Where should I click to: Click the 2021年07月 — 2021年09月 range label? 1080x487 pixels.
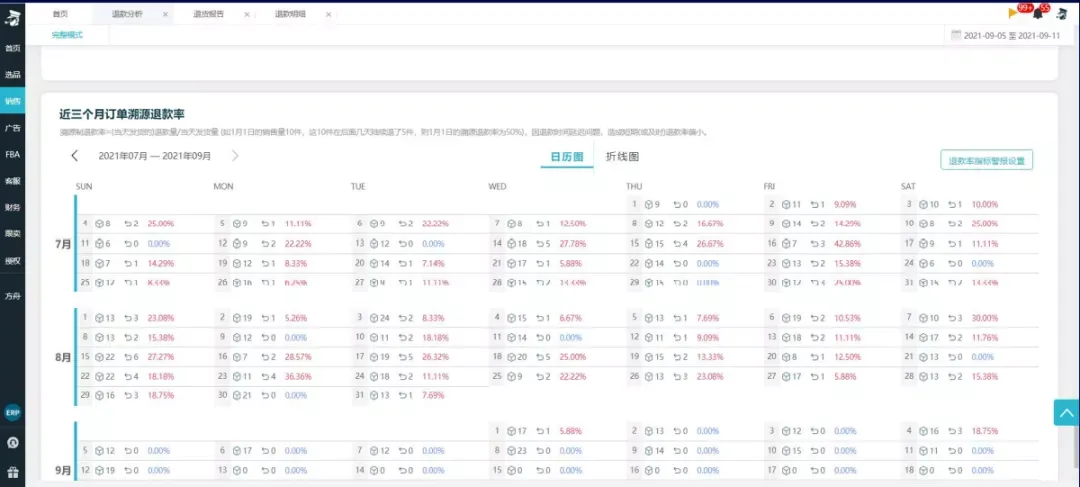(x=155, y=156)
